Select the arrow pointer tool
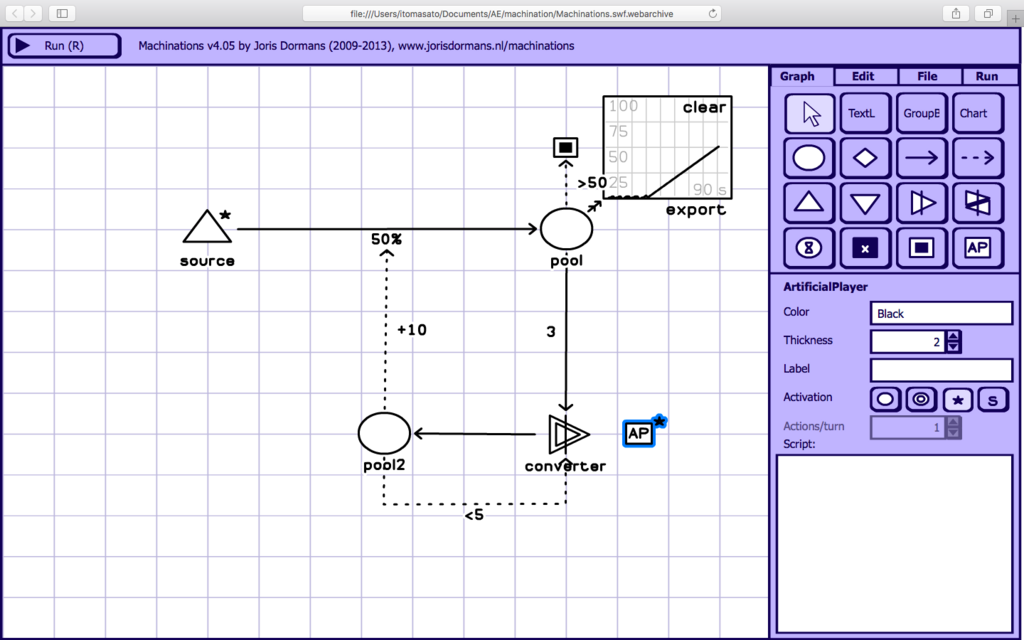 tap(809, 114)
